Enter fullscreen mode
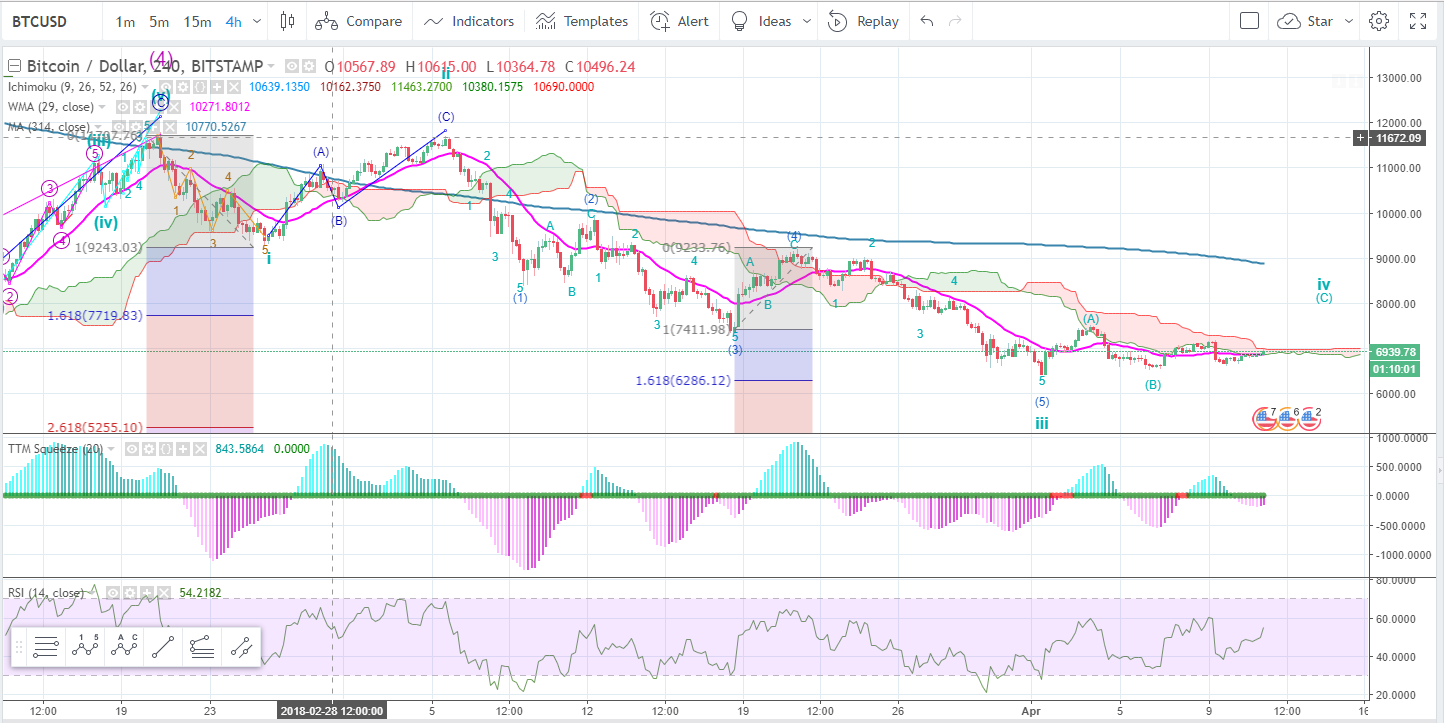Viewport: 1444px width, 723px height. tap(1418, 21)
